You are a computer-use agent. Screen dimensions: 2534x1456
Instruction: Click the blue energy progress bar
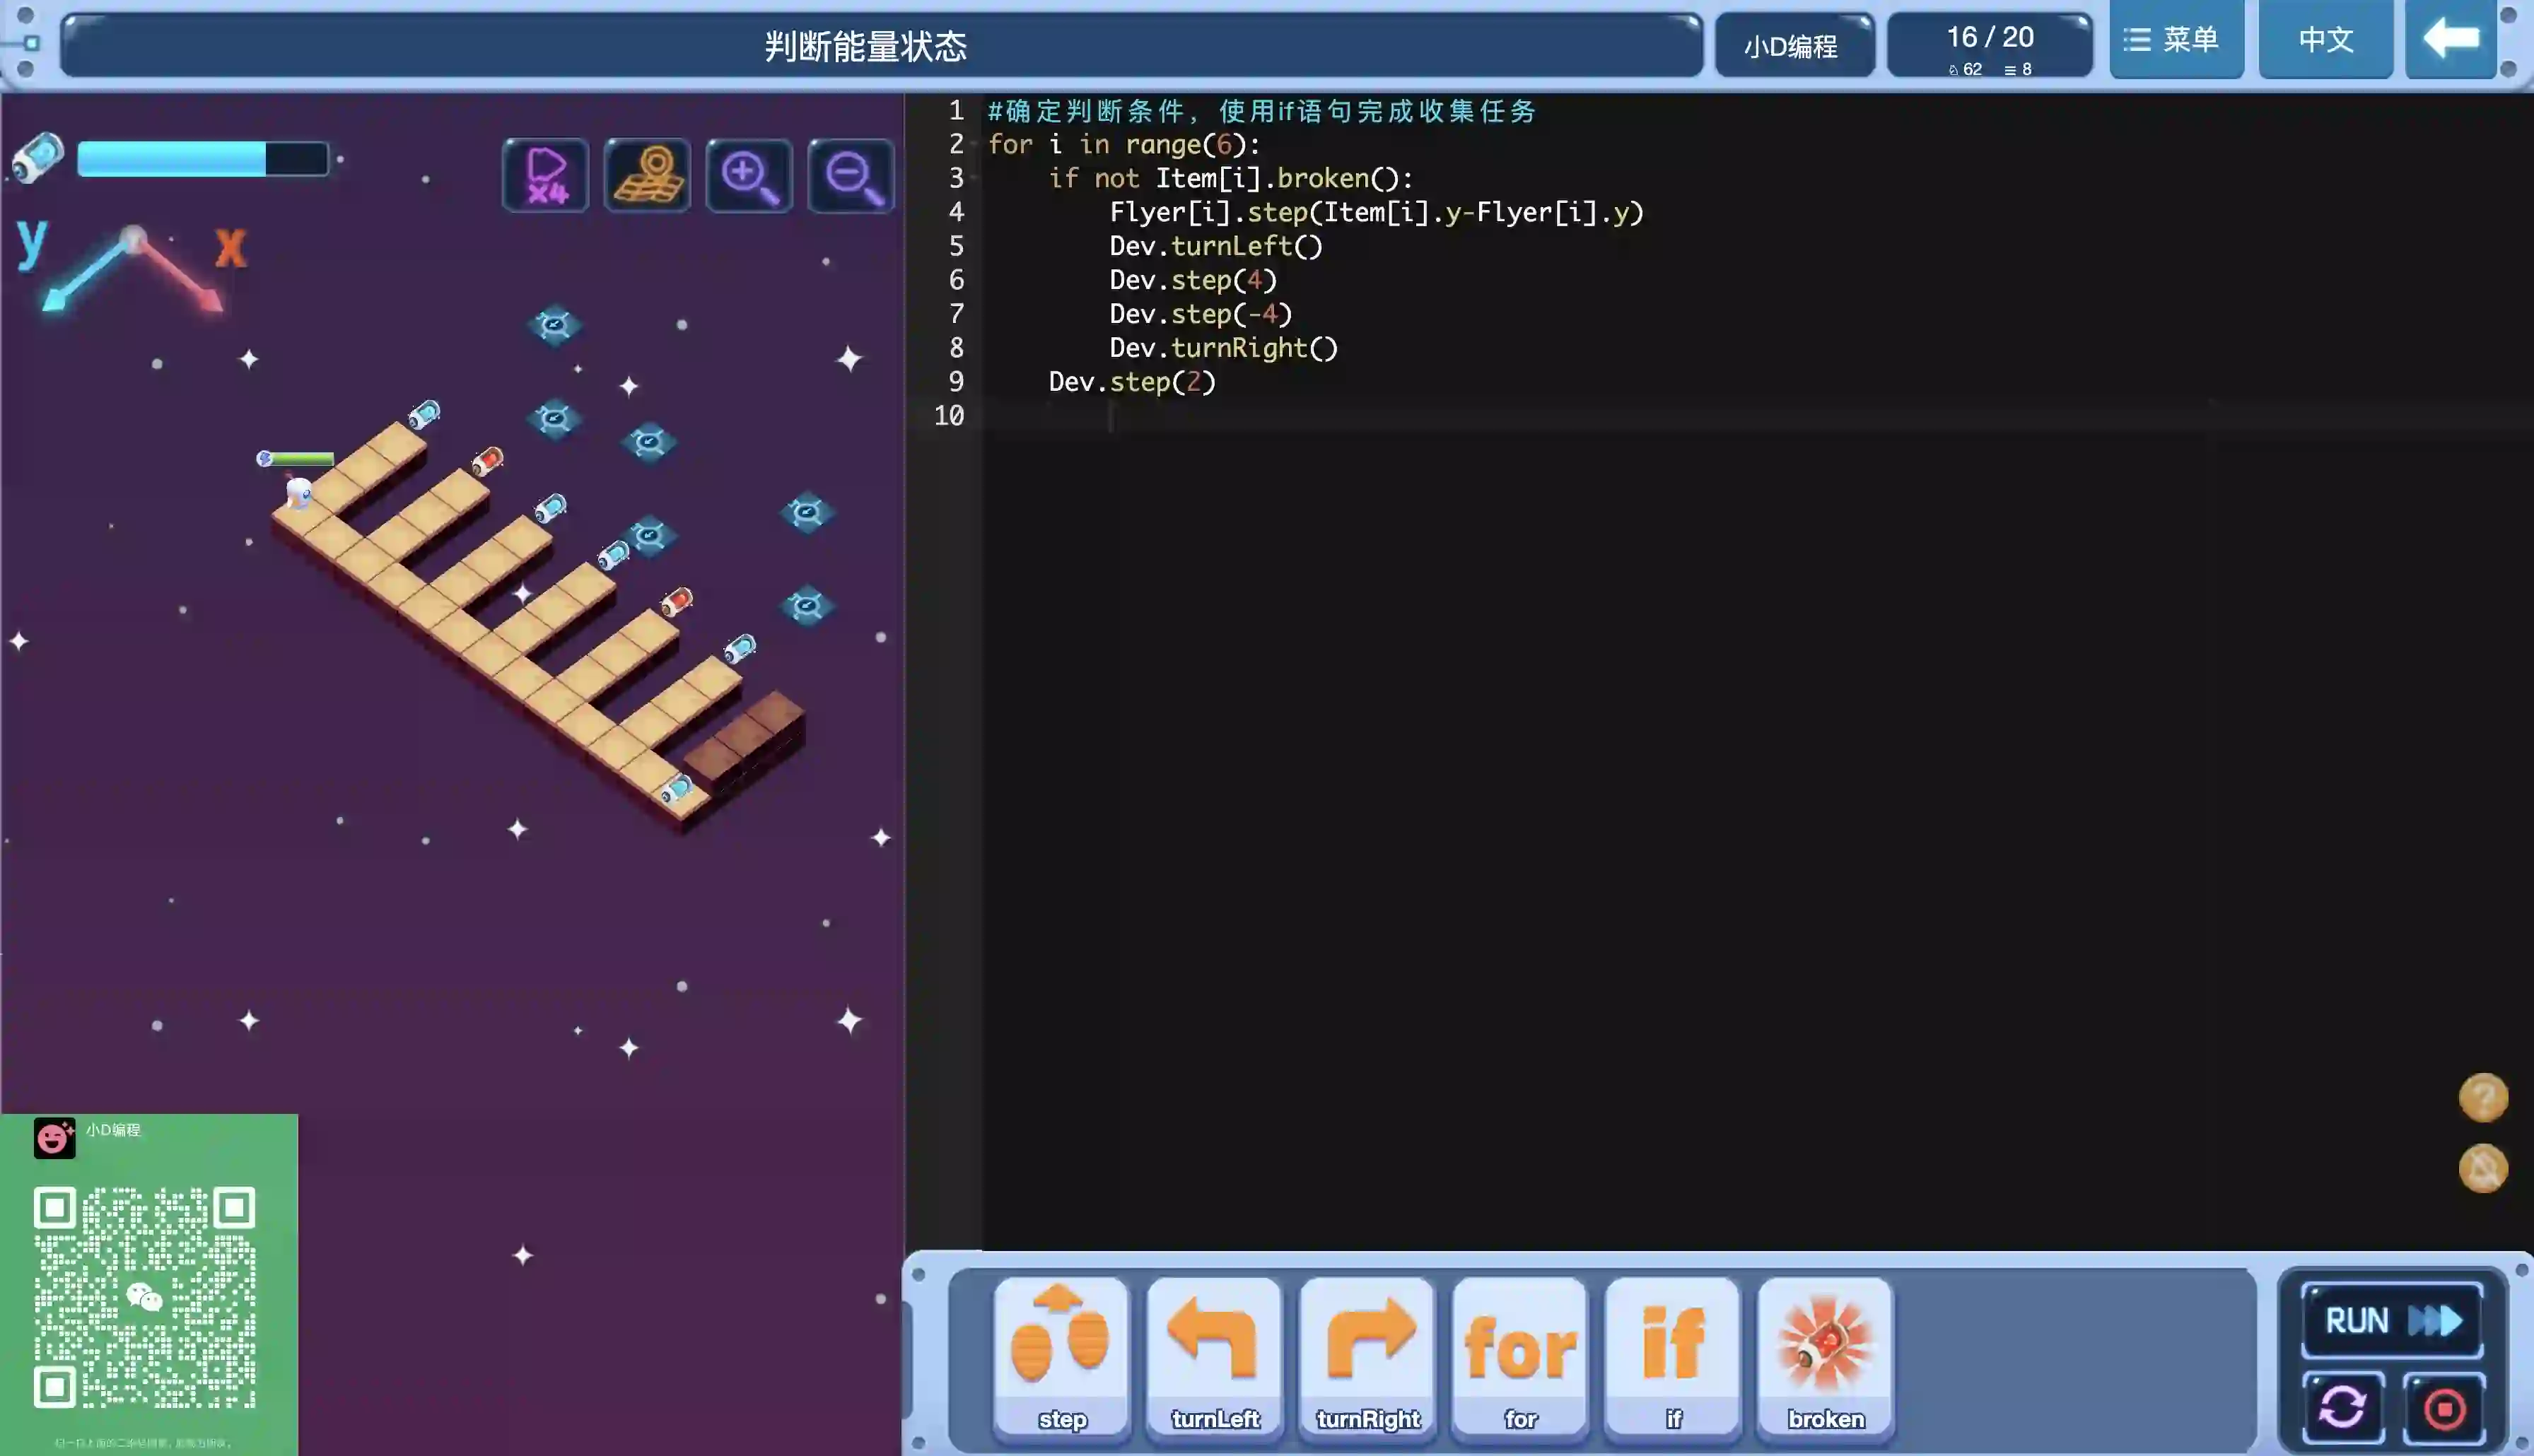[202, 159]
